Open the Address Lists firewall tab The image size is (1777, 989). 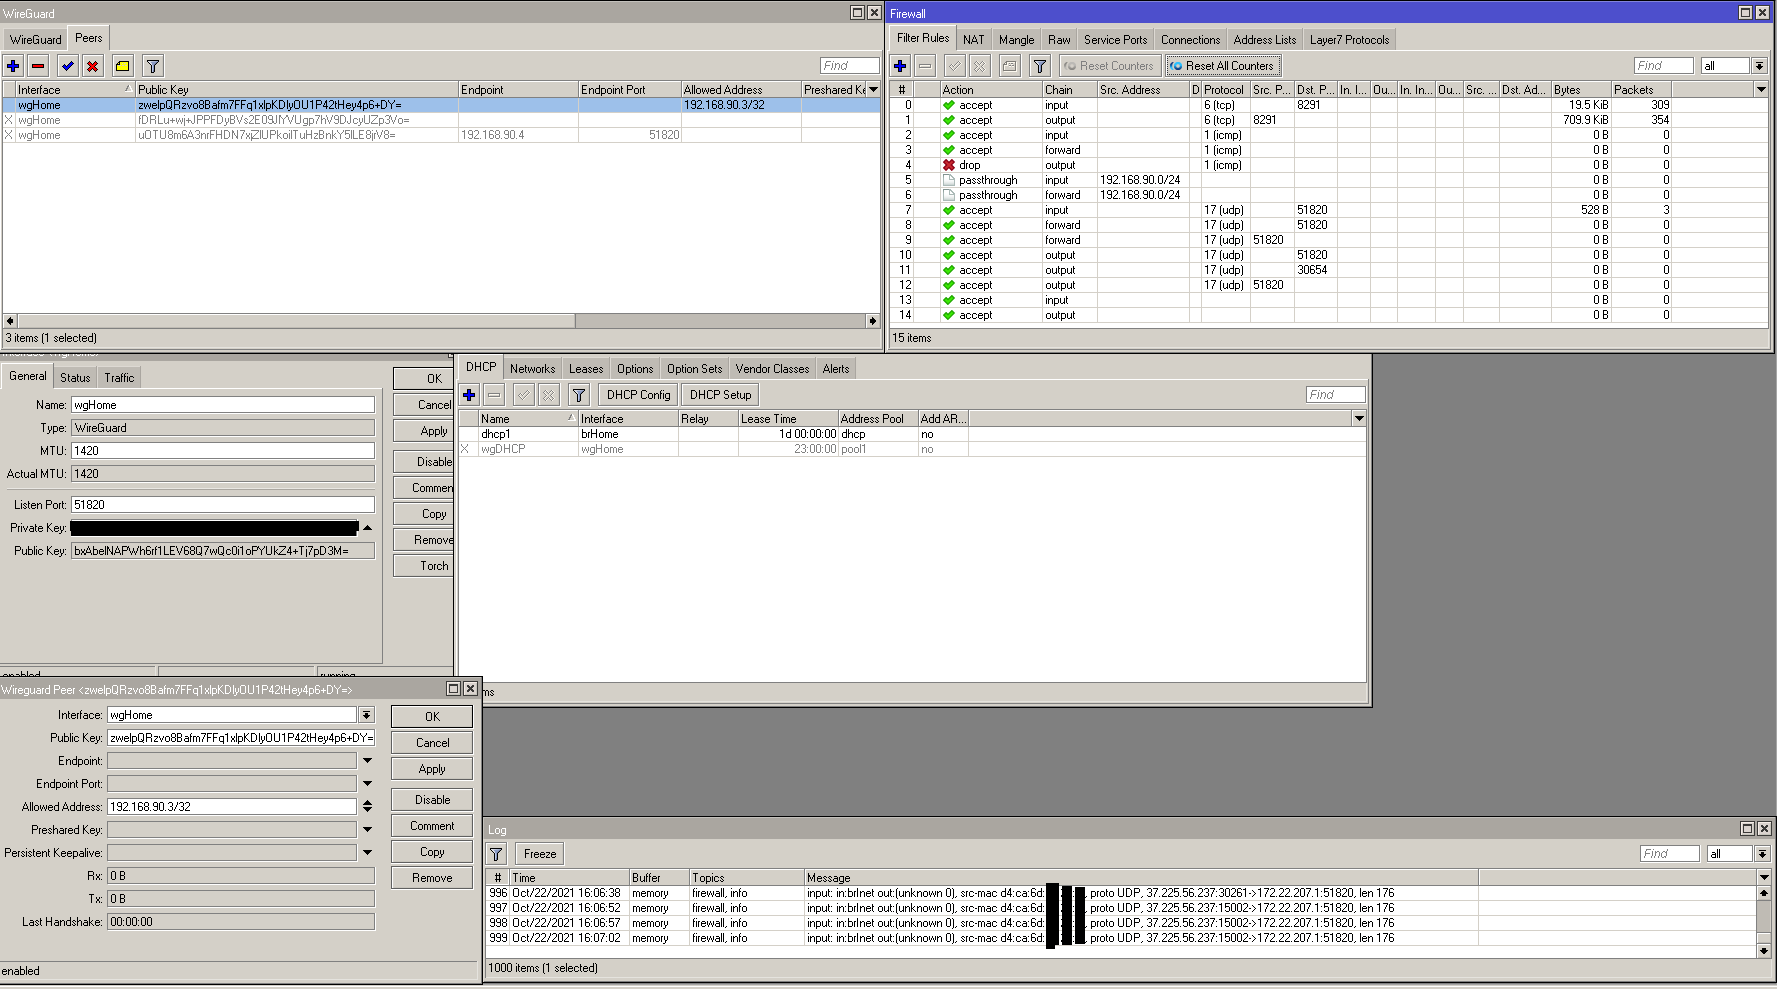pos(1265,40)
